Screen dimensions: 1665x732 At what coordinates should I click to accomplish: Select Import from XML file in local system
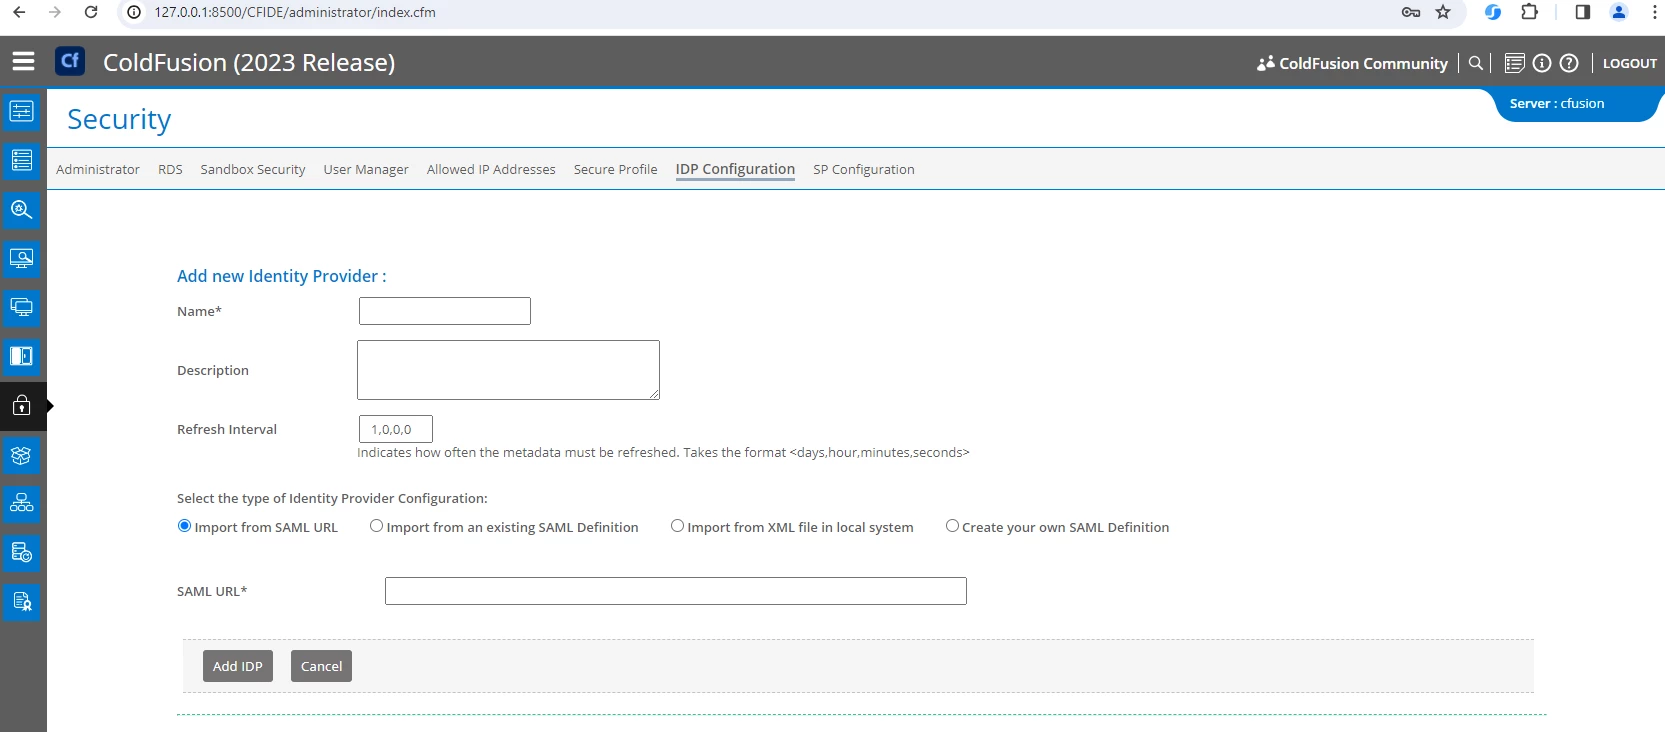677,526
